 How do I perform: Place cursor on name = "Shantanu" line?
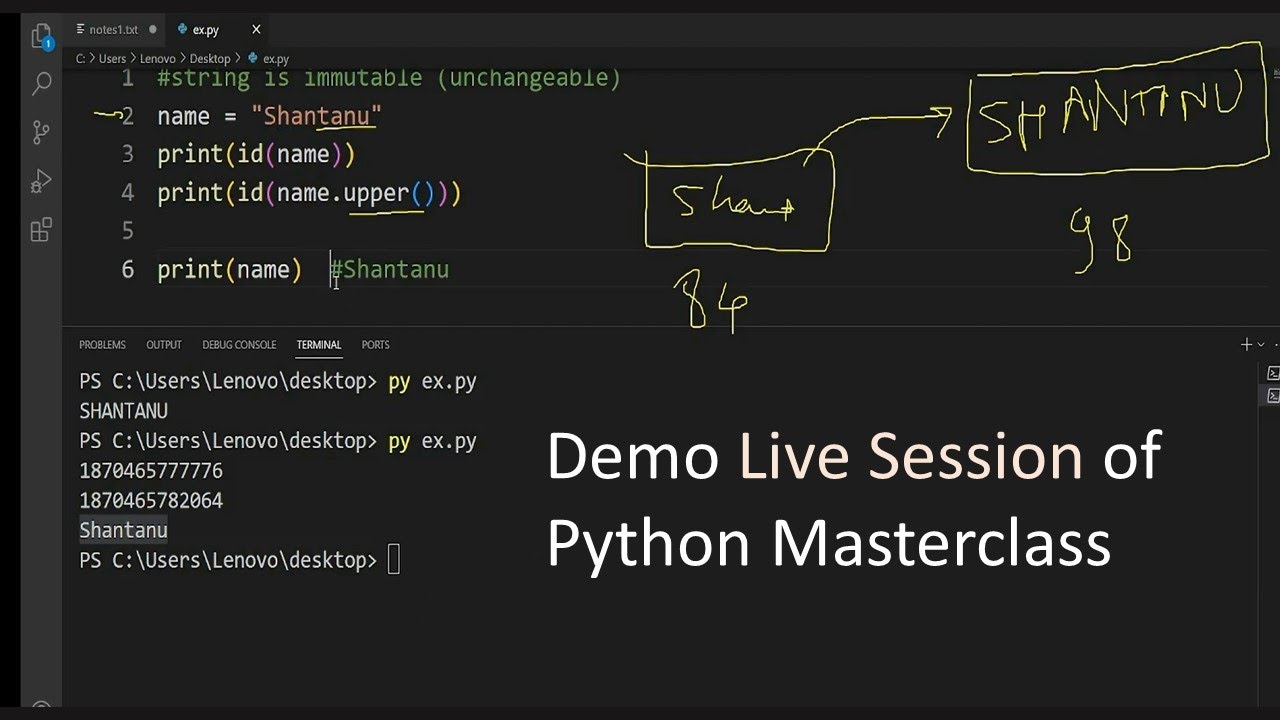click(269, 116)
